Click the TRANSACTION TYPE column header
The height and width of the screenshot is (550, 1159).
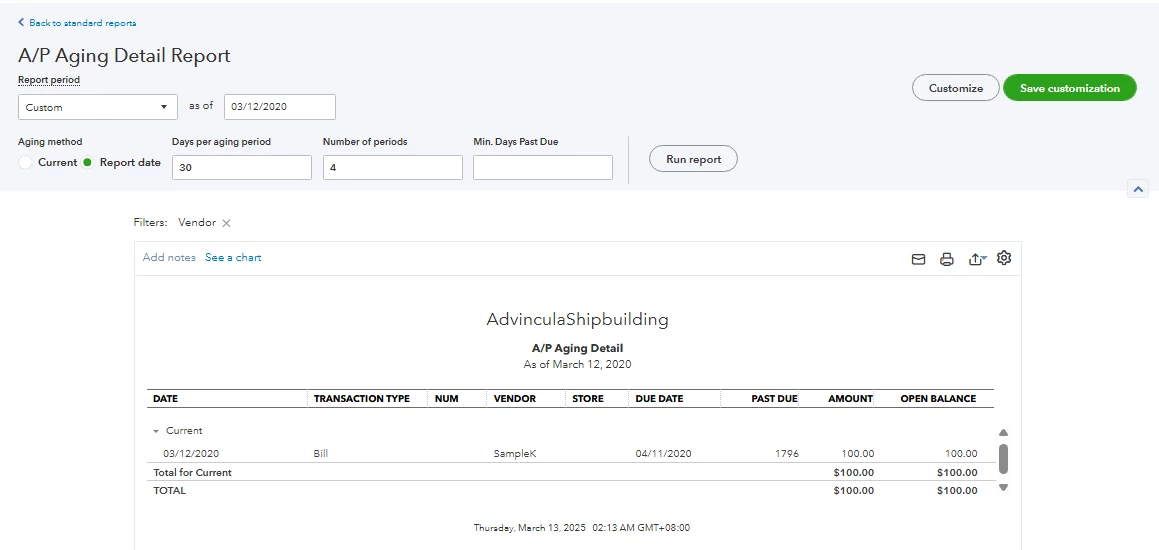(361, 398)
